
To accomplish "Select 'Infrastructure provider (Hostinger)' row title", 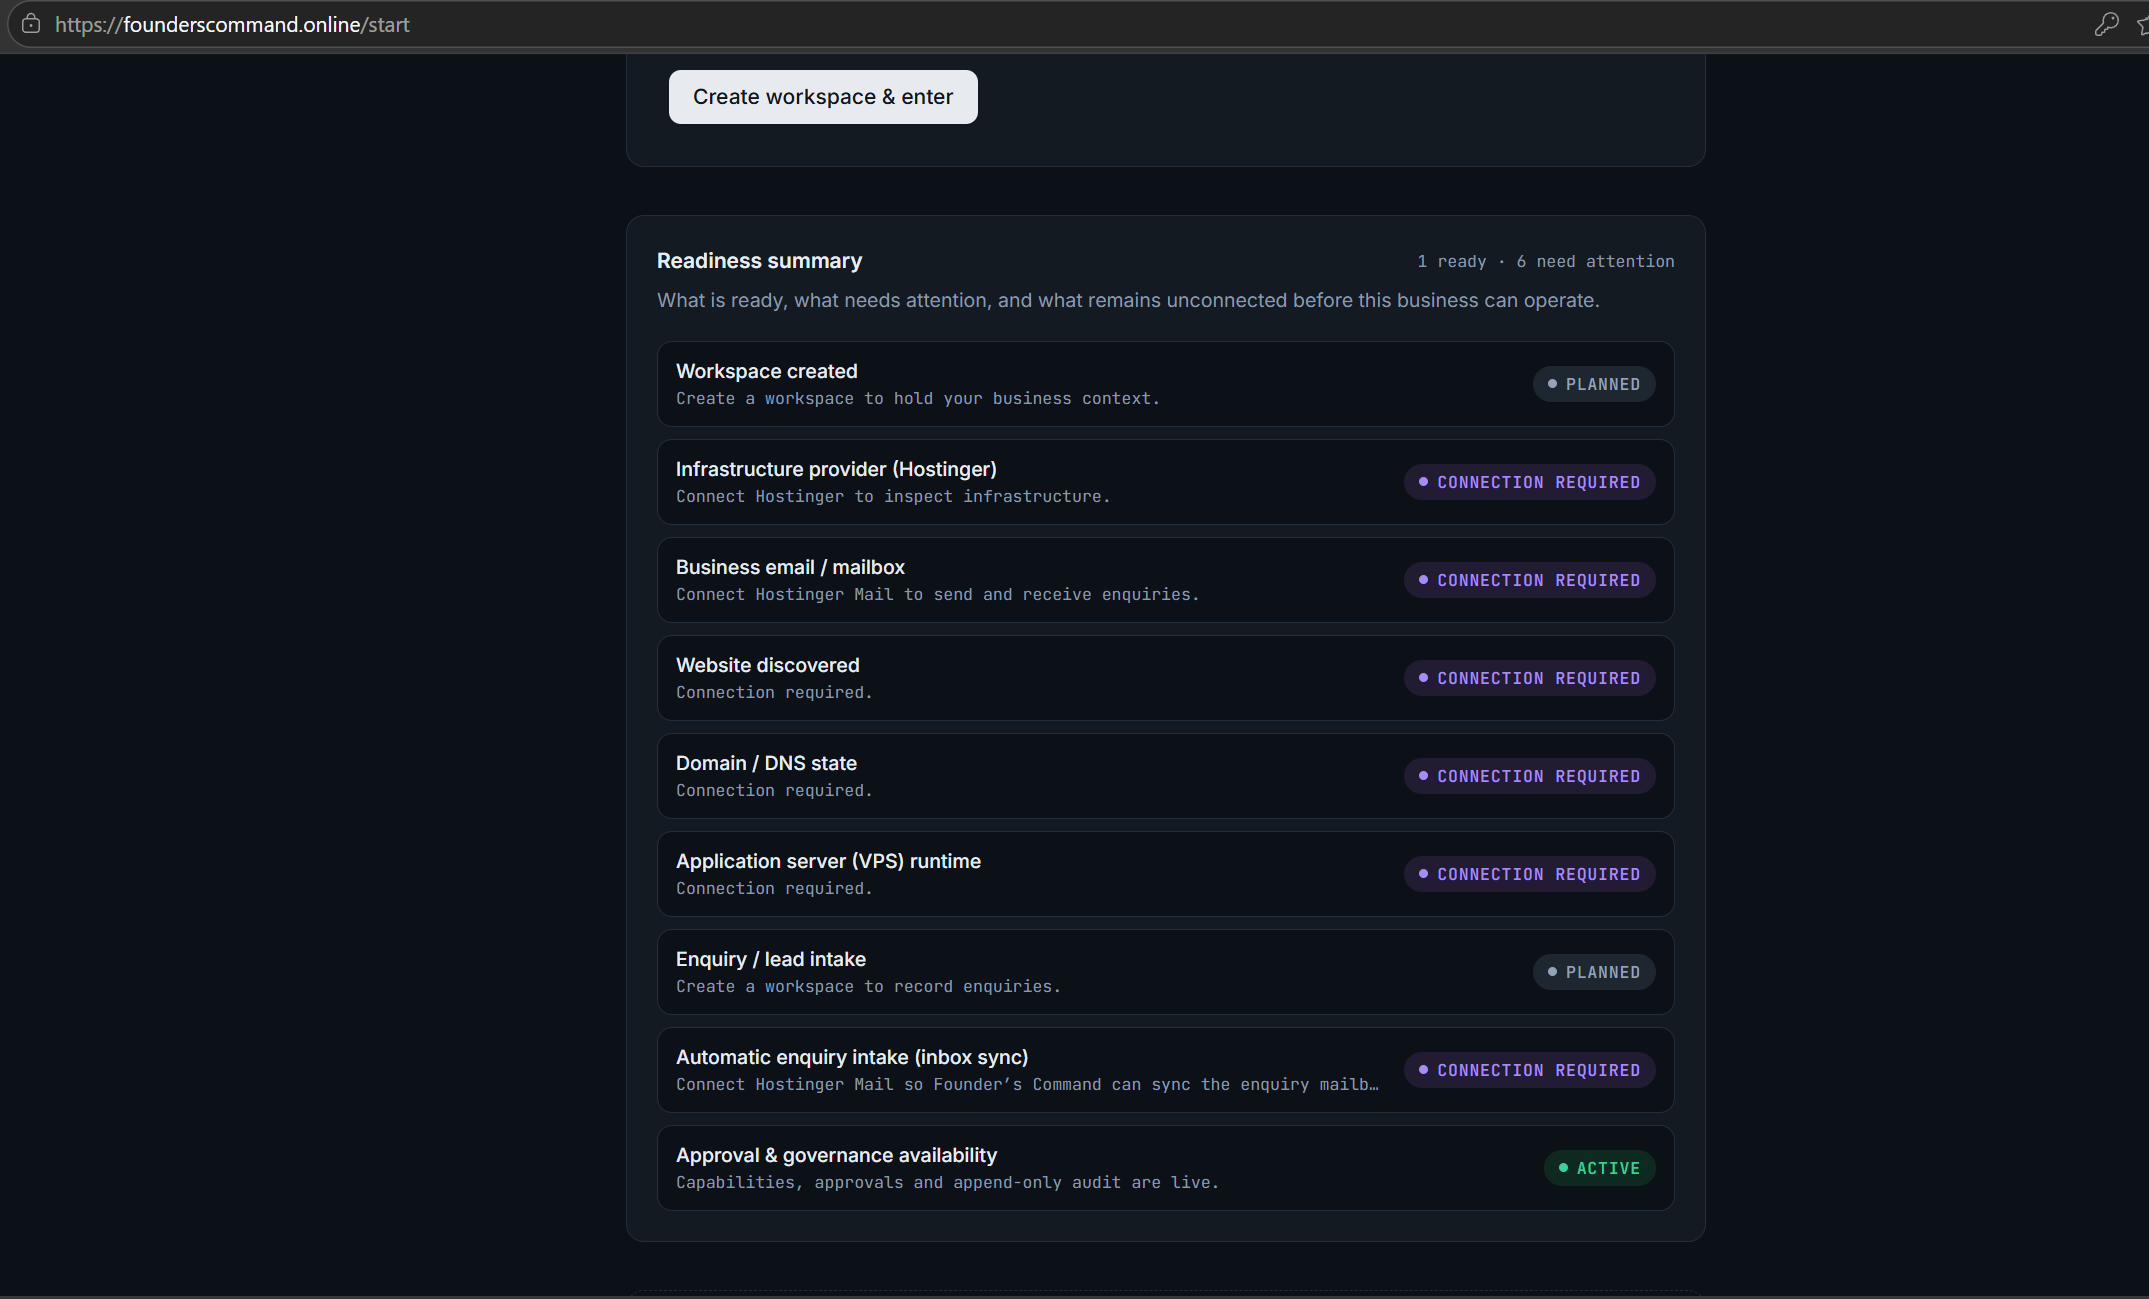I will tap(836, 469).
